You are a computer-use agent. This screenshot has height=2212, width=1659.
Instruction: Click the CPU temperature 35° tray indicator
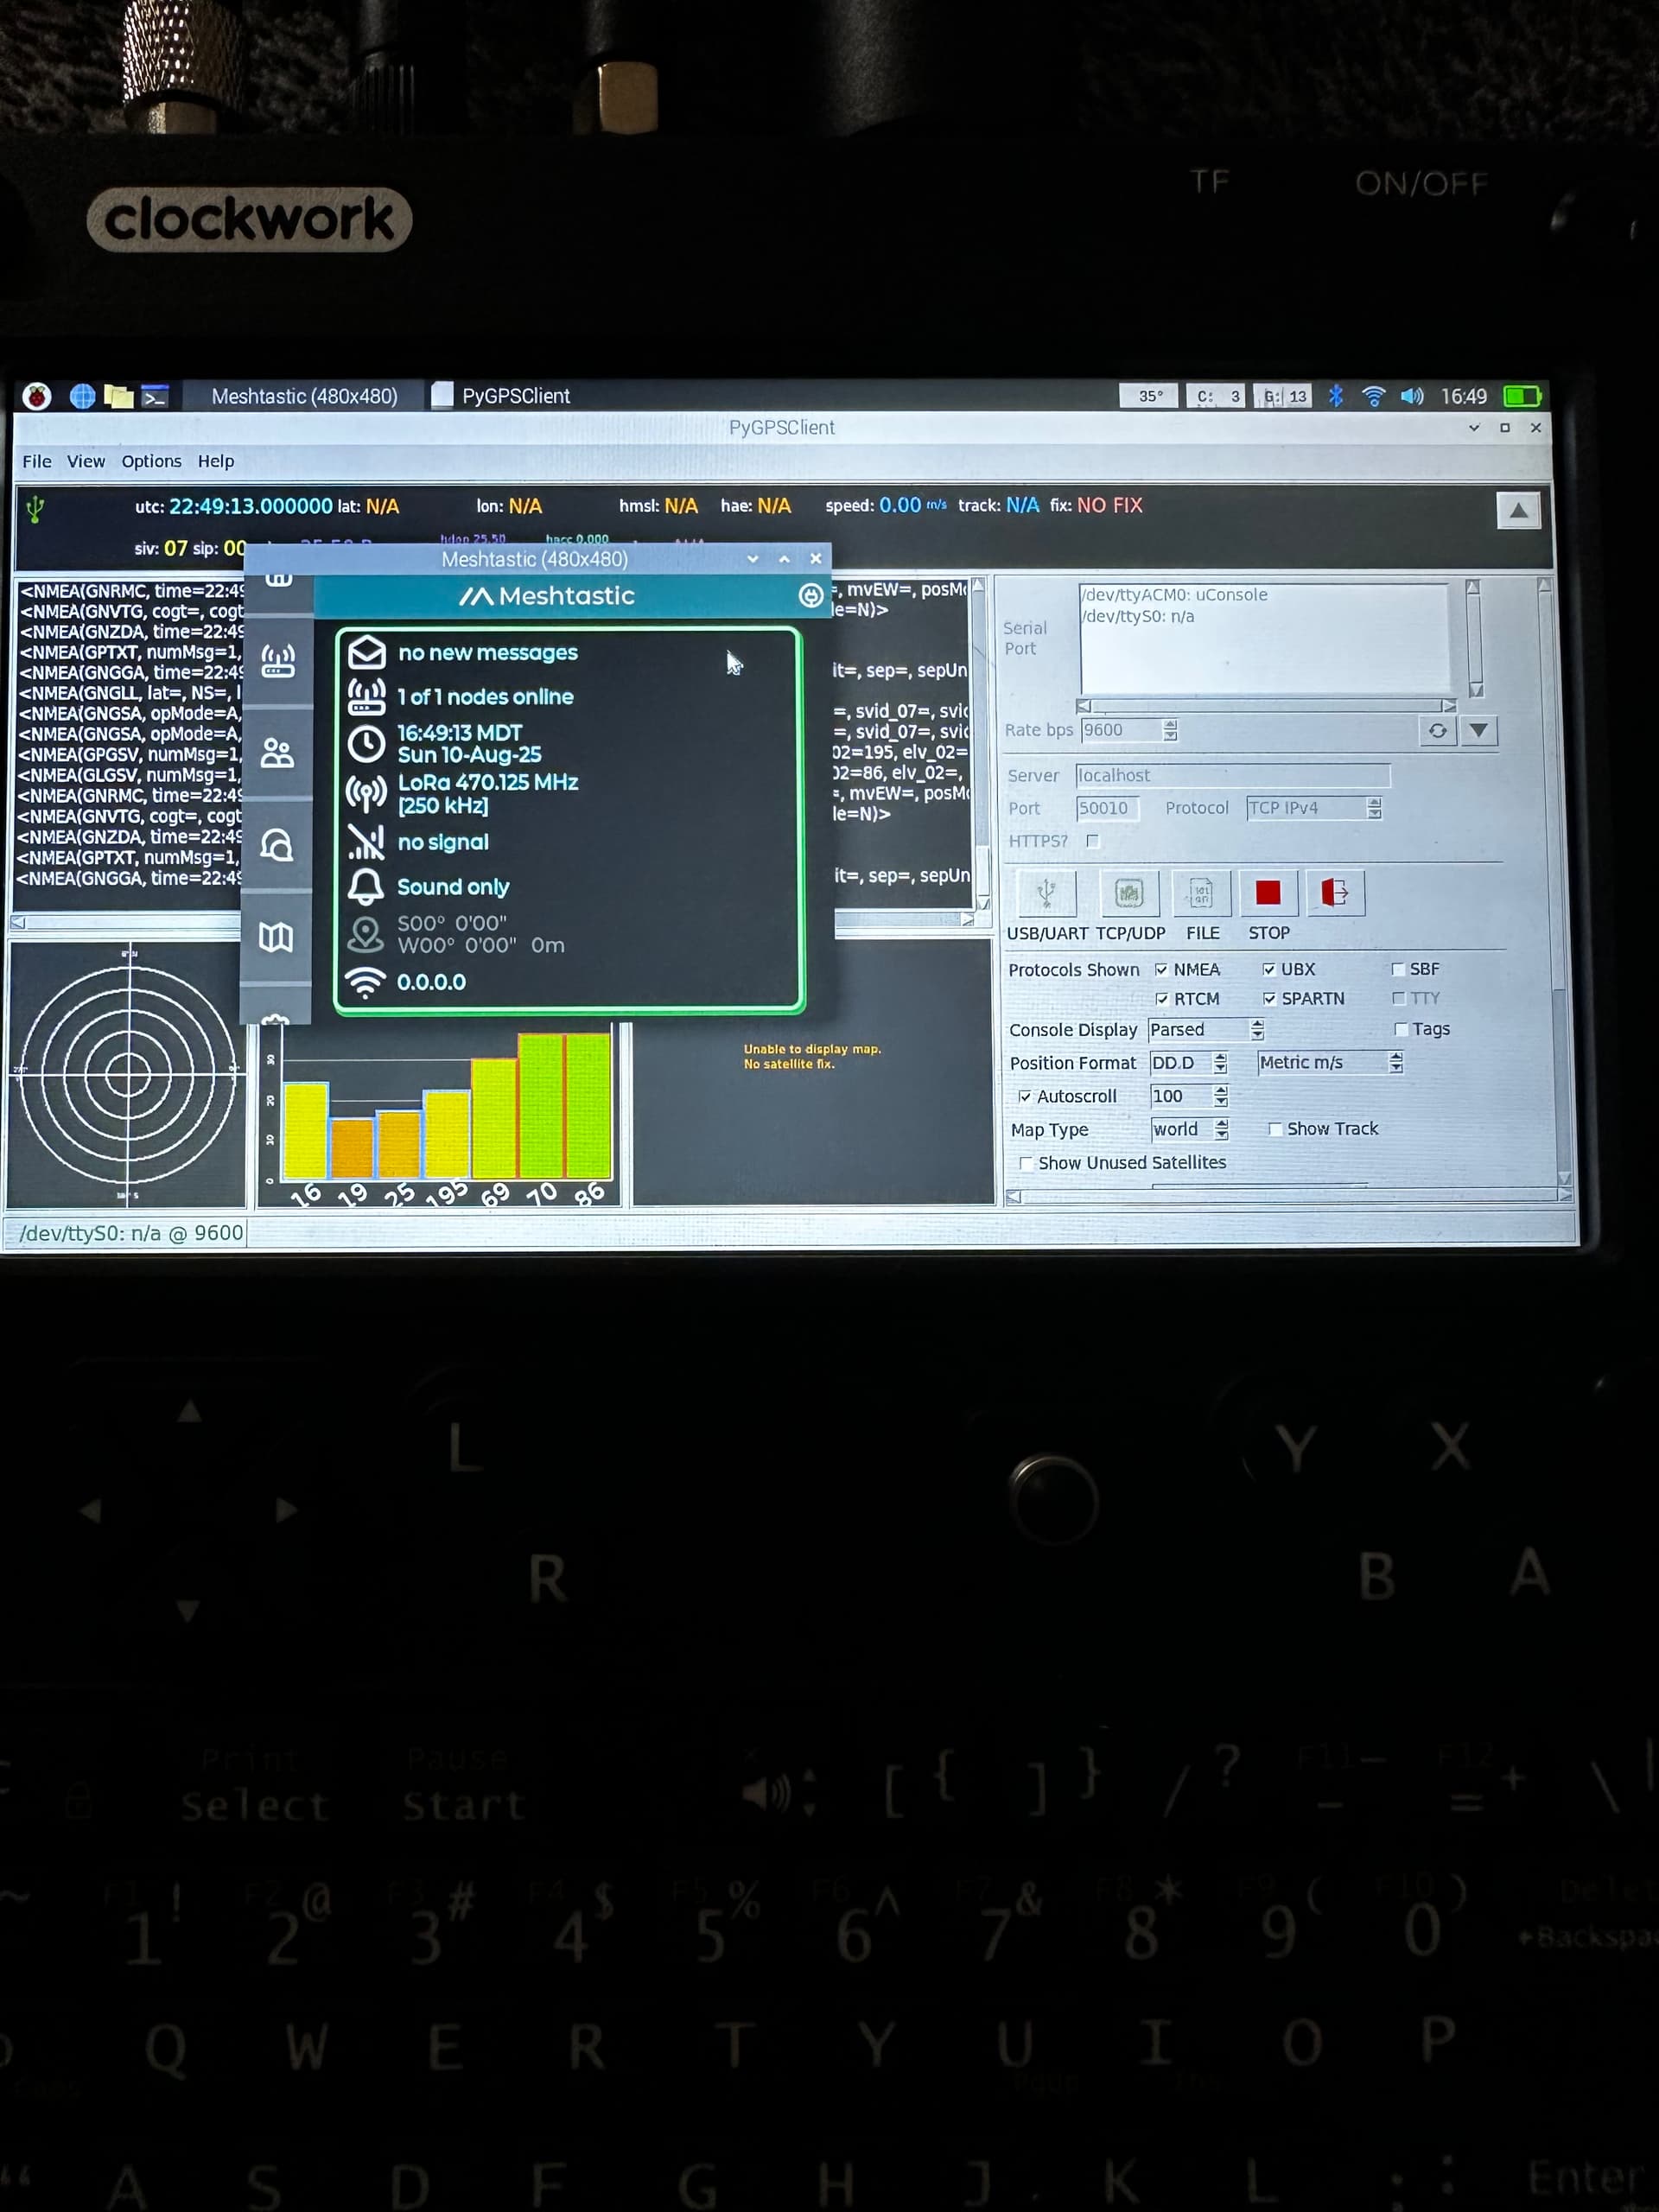click(1149, 396)
